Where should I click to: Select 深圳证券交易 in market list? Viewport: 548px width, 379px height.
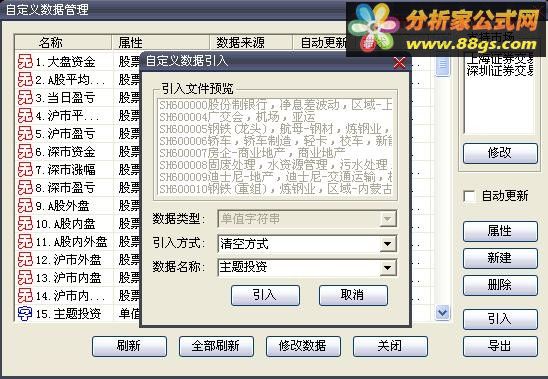pos(500,71)
